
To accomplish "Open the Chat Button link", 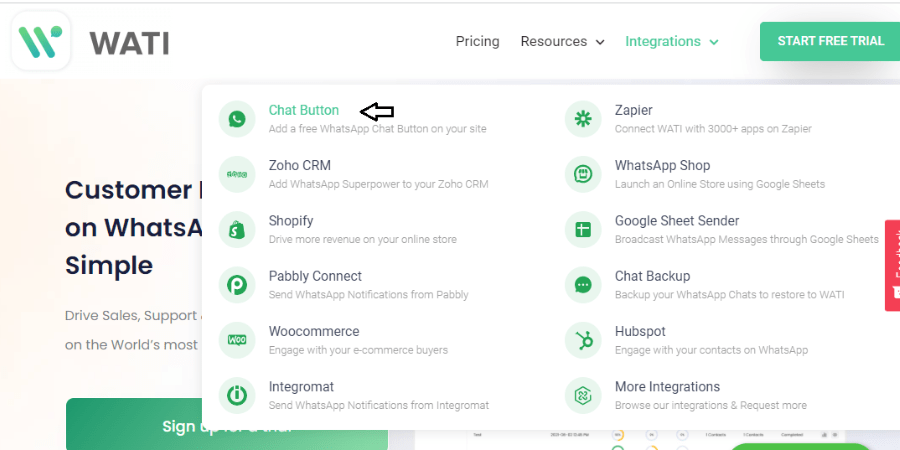I will coord(304,110).
